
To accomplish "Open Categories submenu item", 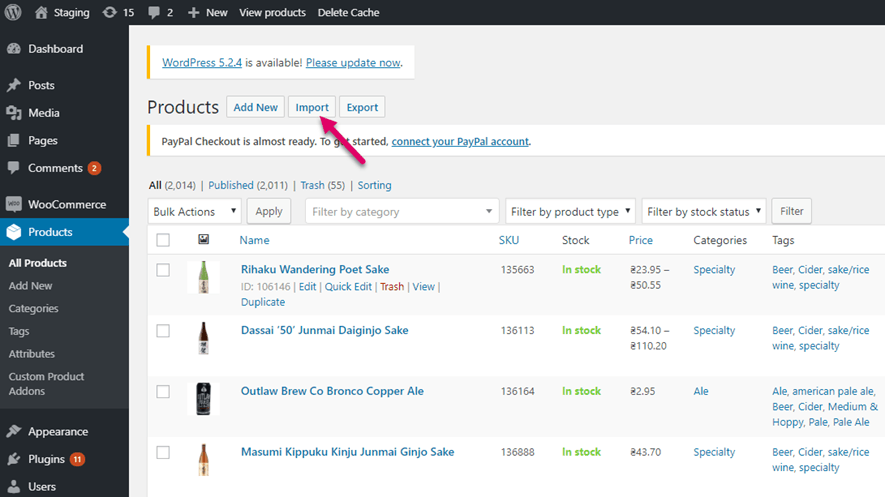I will point(33,309).
